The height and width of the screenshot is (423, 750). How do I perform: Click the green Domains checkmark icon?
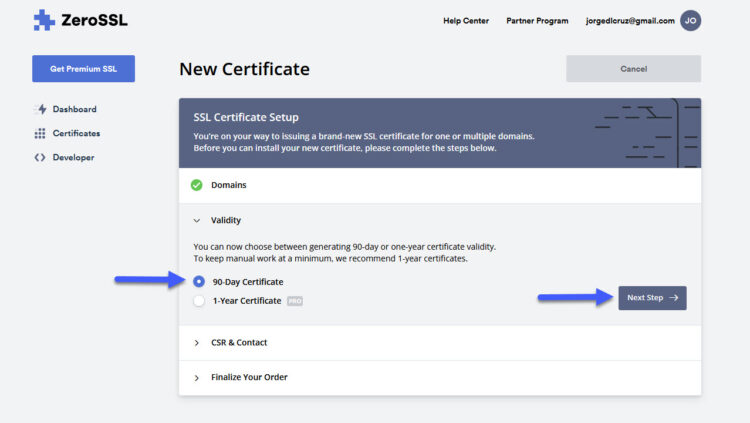point(197,185)
